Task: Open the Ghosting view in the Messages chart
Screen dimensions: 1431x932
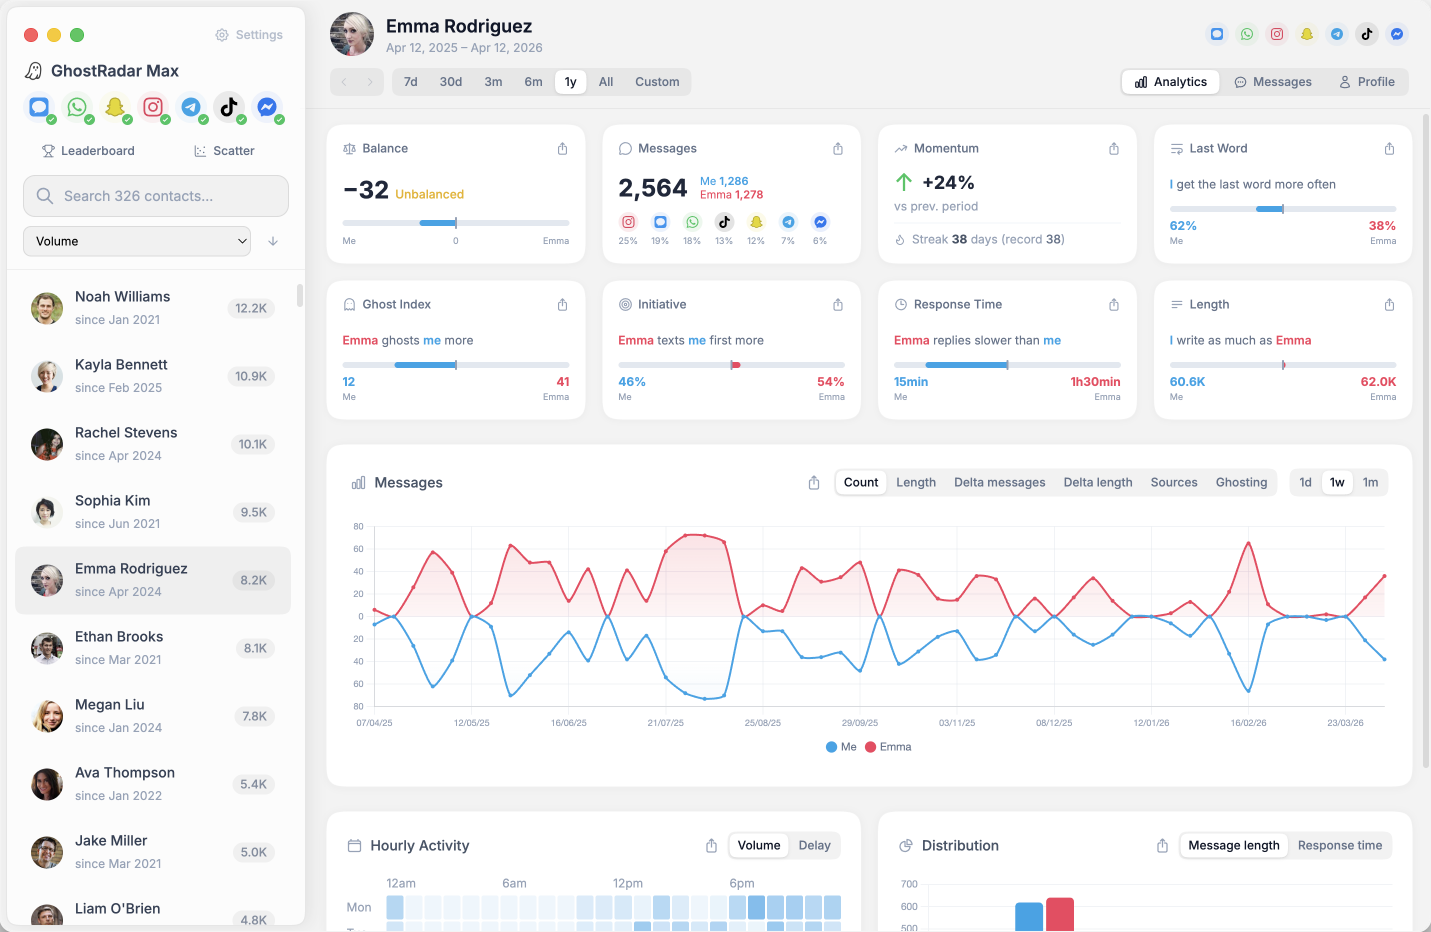Action: click(x=1241, y=482)
